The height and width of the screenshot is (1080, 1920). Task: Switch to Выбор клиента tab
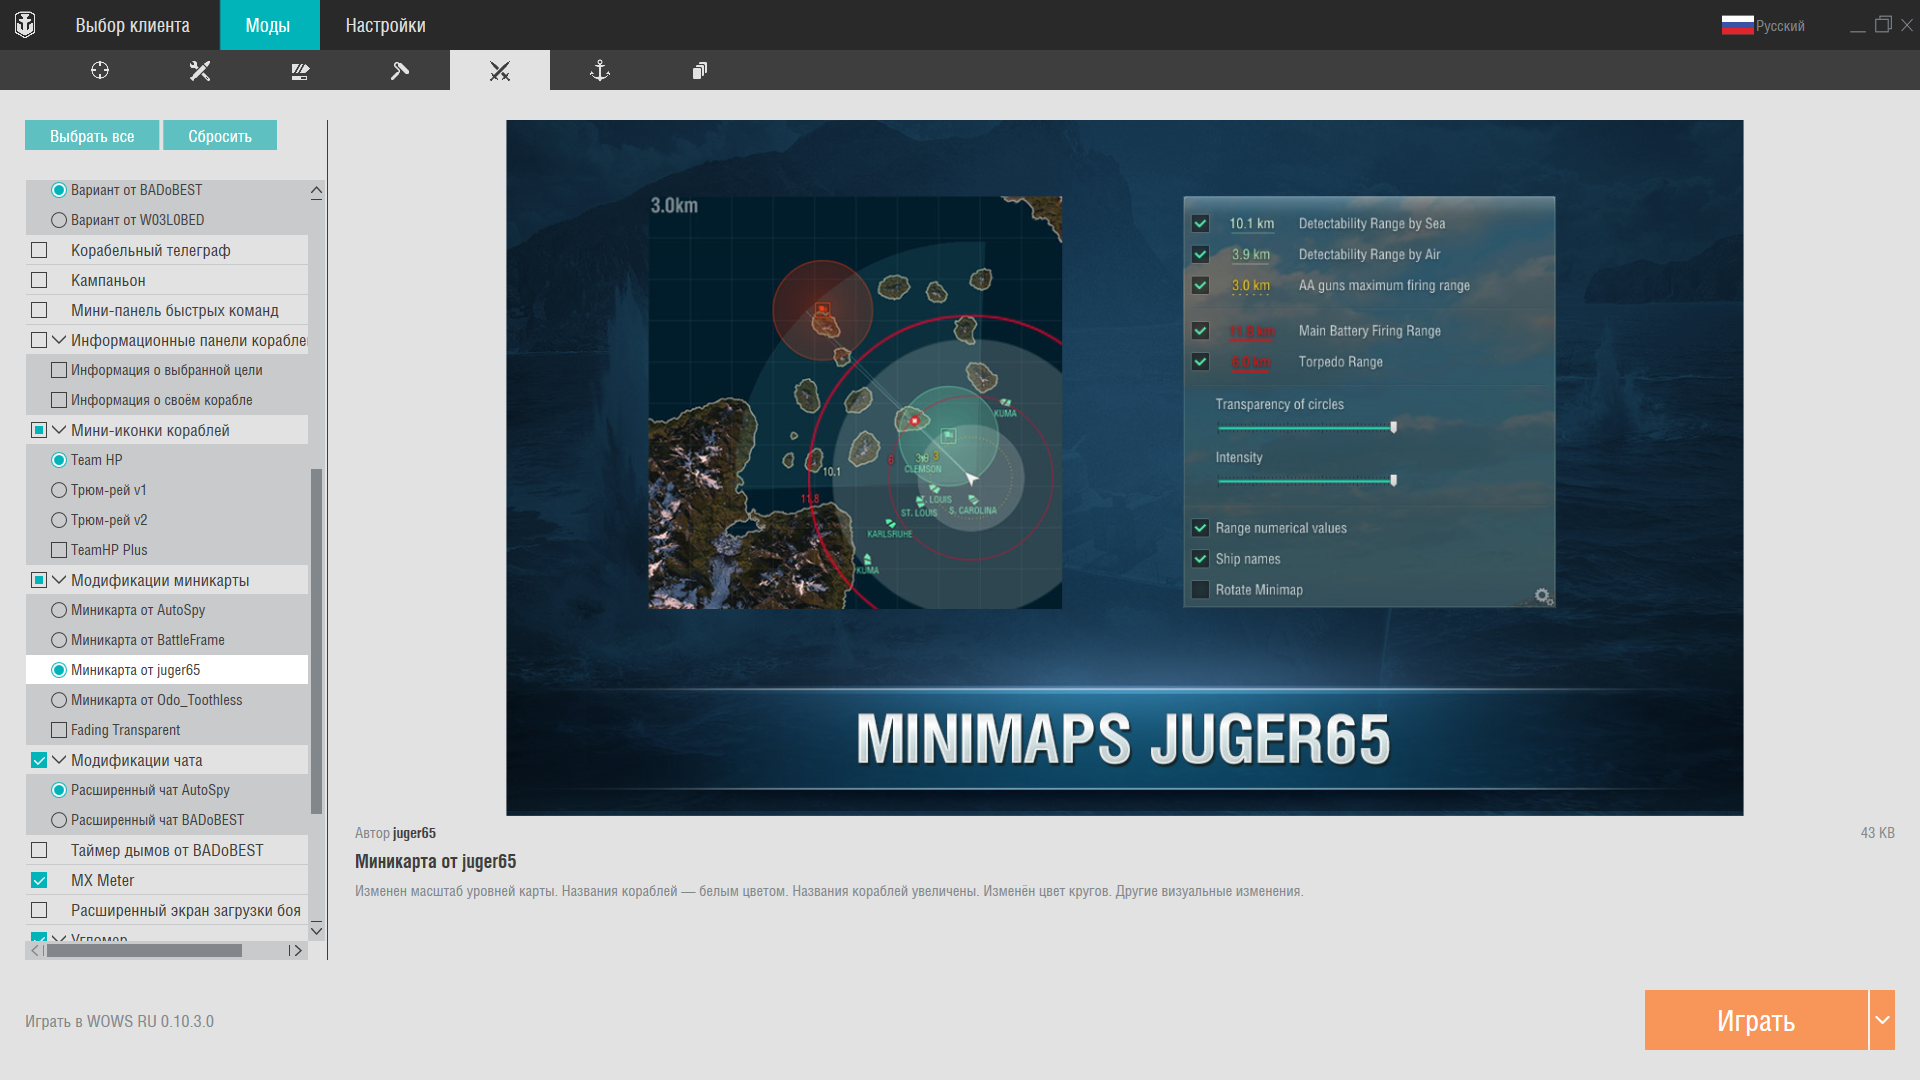tap(133, 25)
